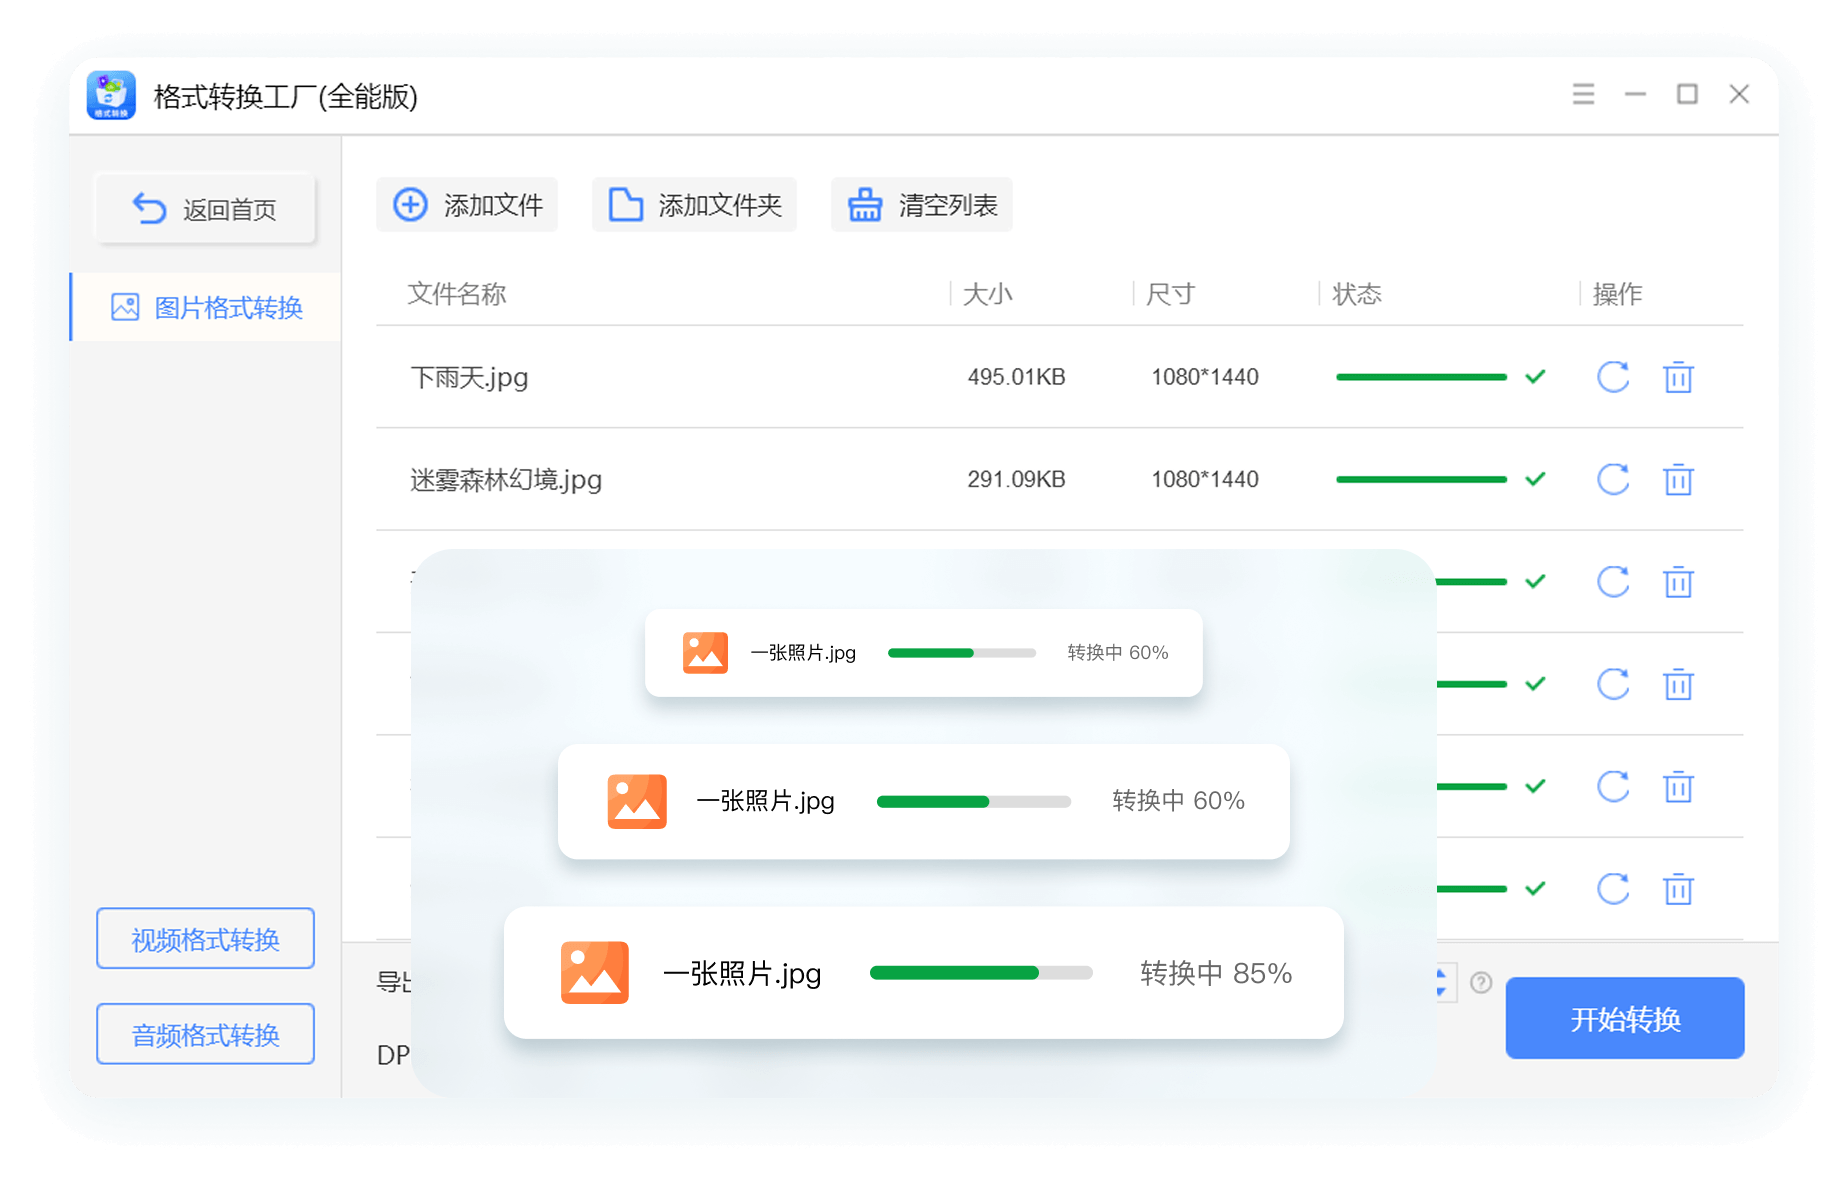The image size is (1848, 1180).
Task: Click the green check mark for 下雨天.jpg
Action: coord(1535,377)
